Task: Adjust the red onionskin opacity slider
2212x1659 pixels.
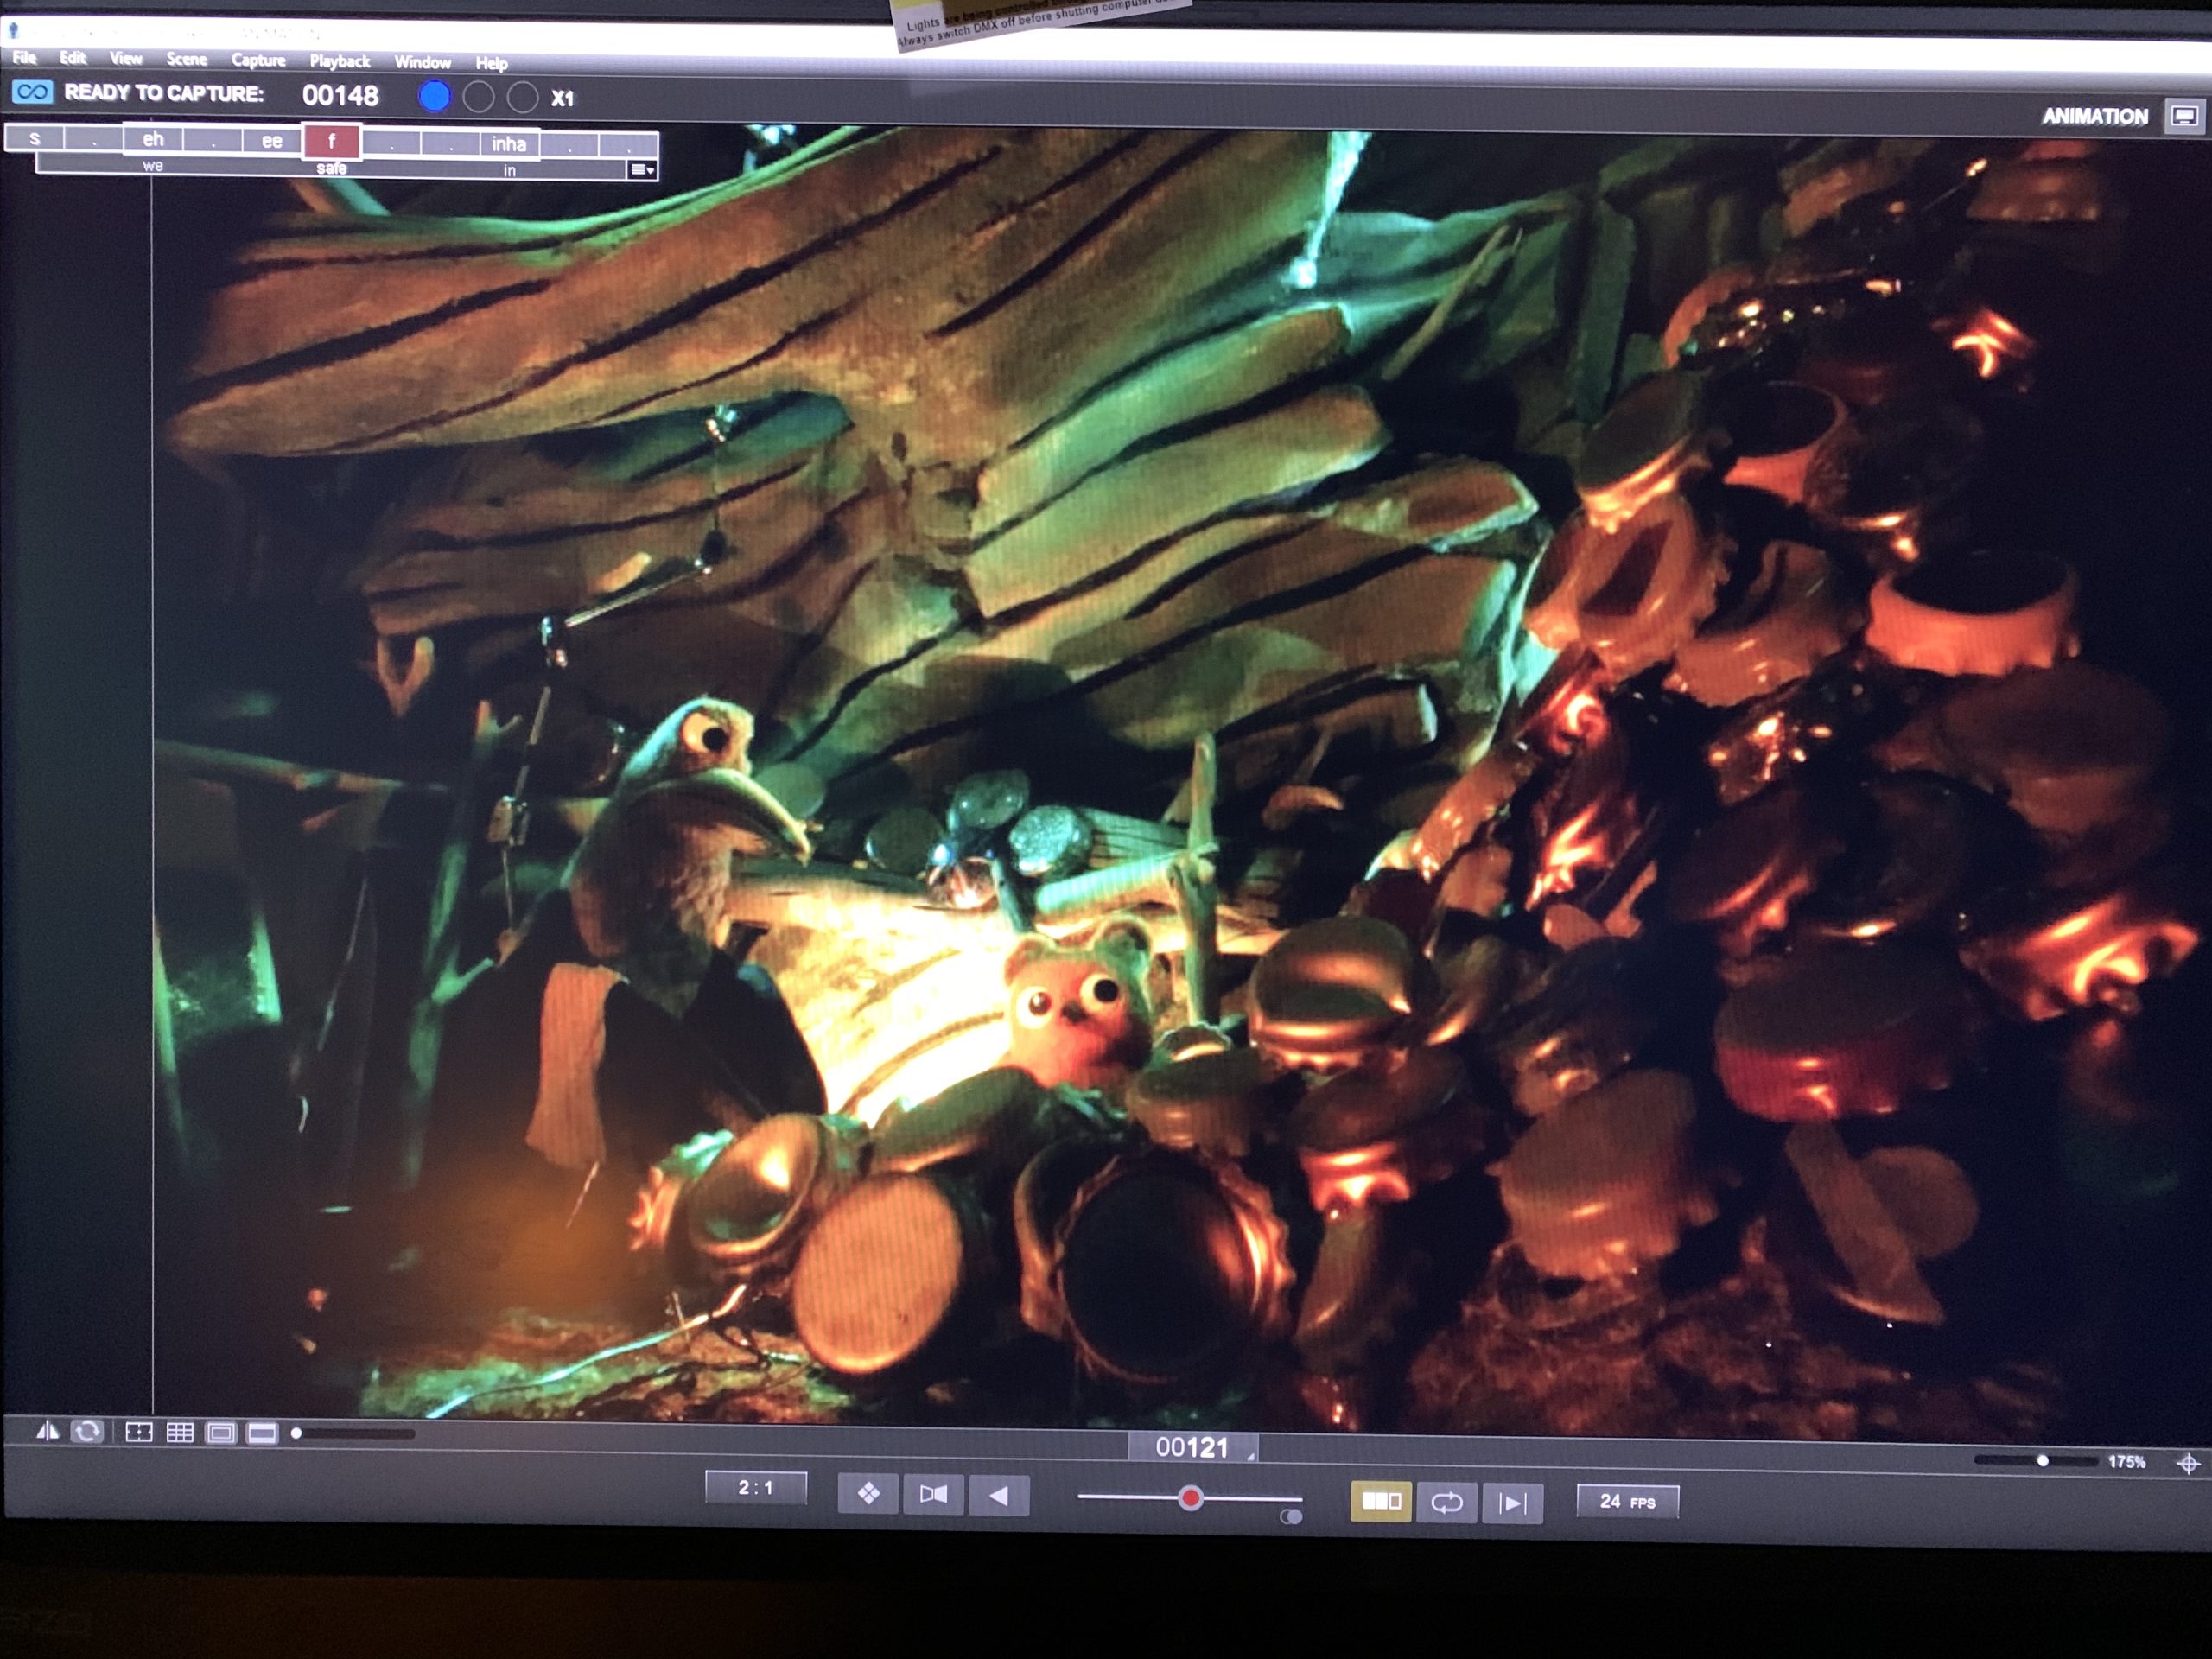Action: pos(1189,1498)
